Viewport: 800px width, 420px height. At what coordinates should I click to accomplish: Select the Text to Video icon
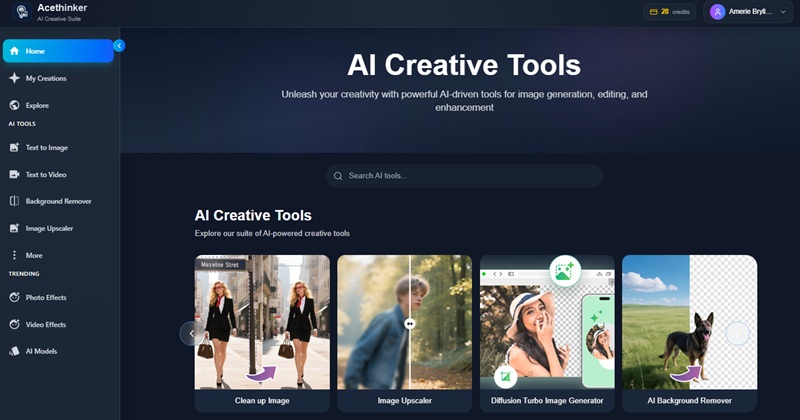(x=14, y=175)
